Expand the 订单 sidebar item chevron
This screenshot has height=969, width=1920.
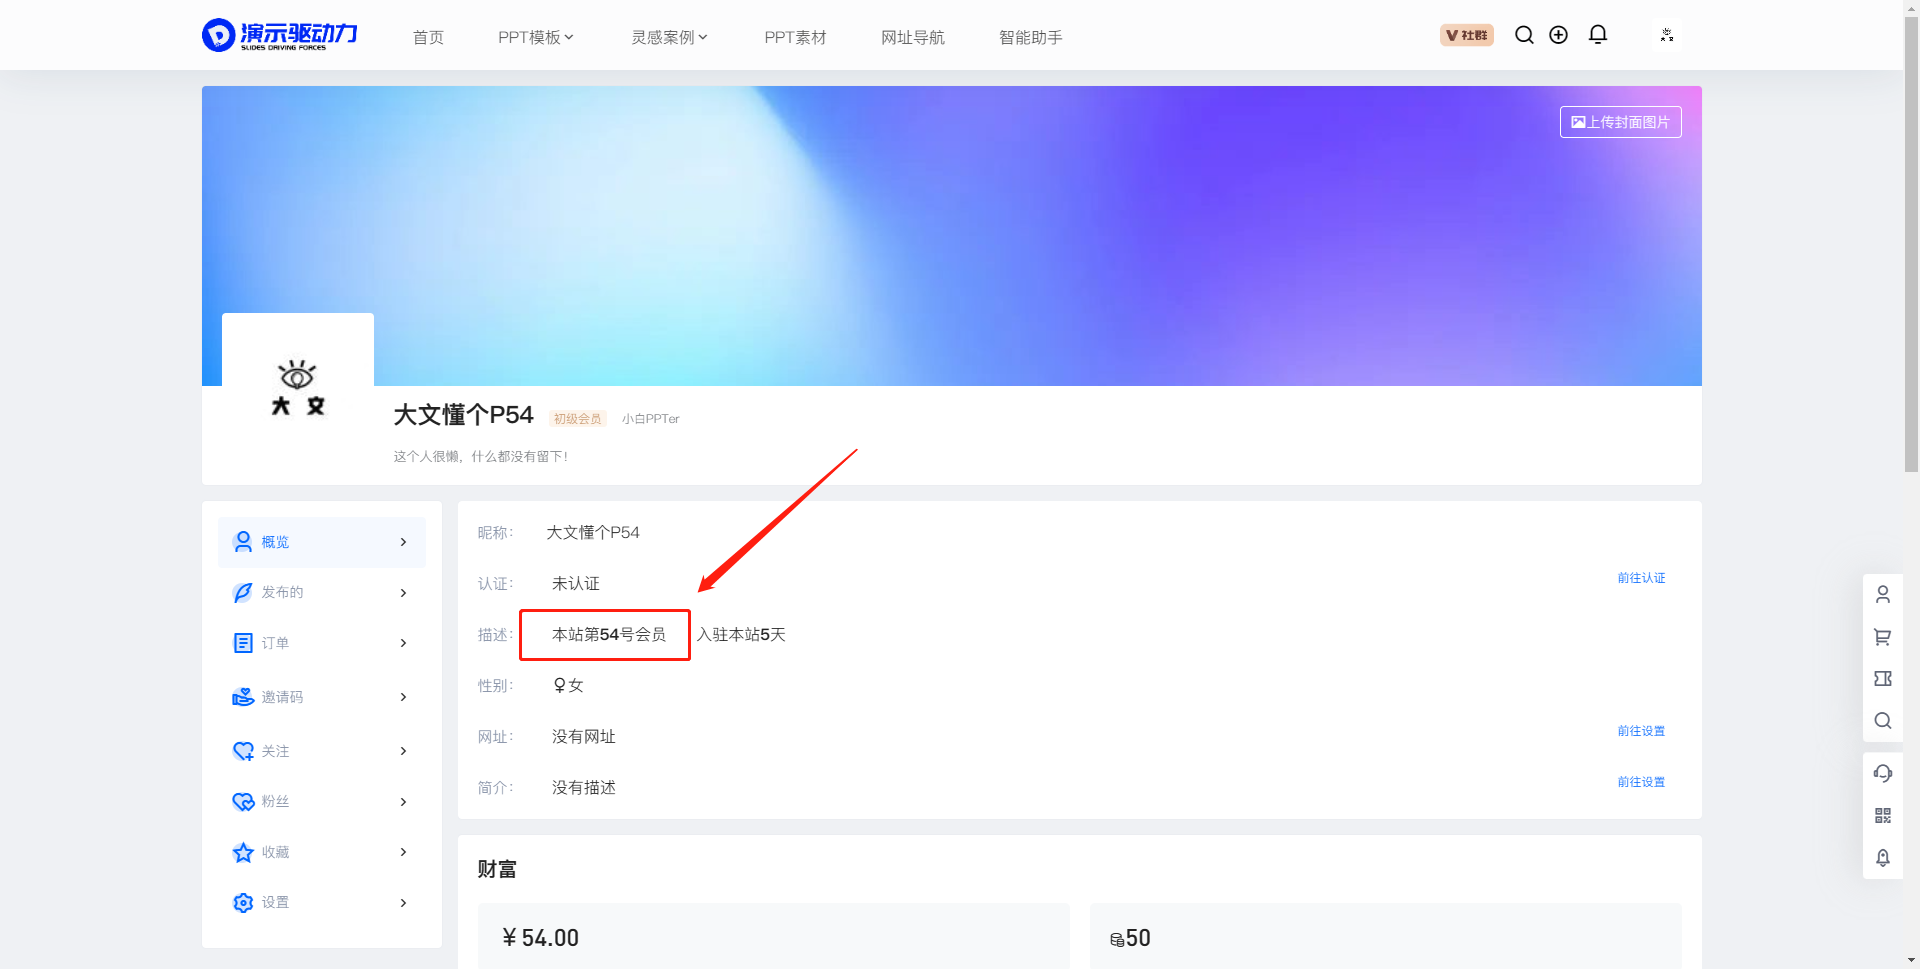click(x=403, y=643)
